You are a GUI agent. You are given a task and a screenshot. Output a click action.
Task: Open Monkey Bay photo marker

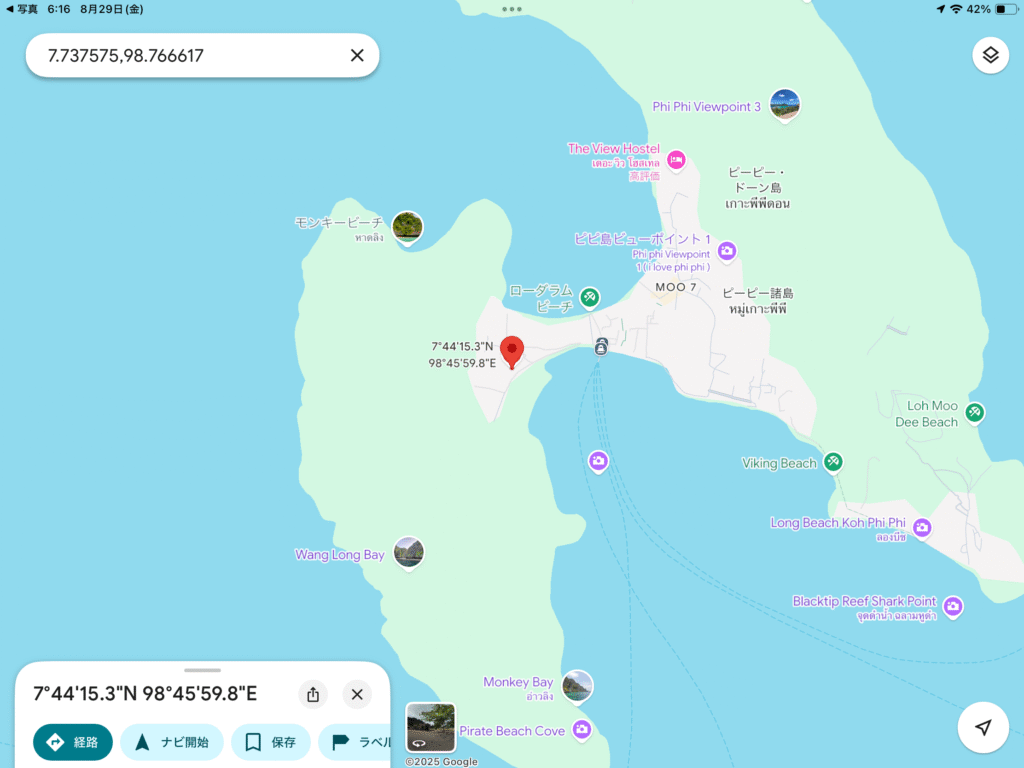(x=577, y=686)
